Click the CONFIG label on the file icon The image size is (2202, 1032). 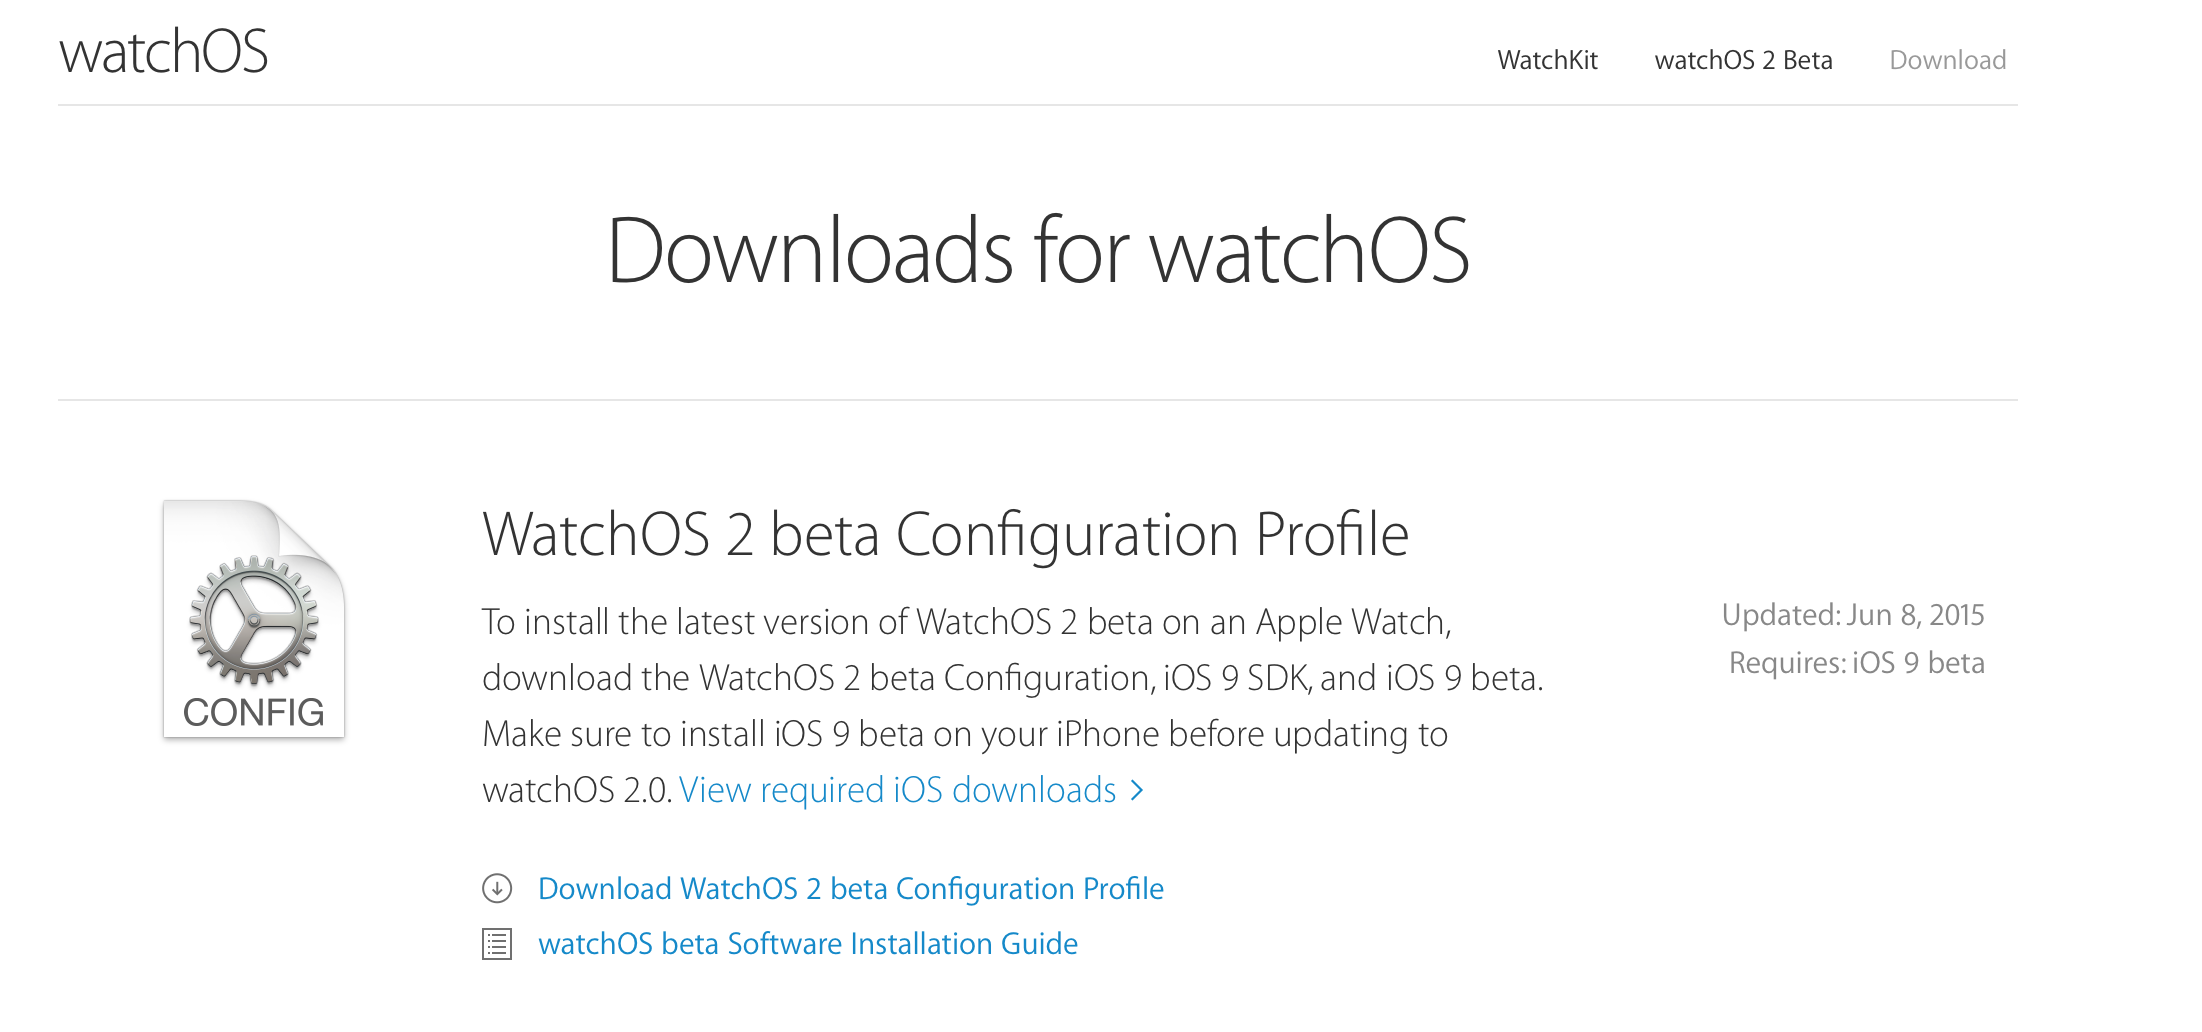point(254,712)
